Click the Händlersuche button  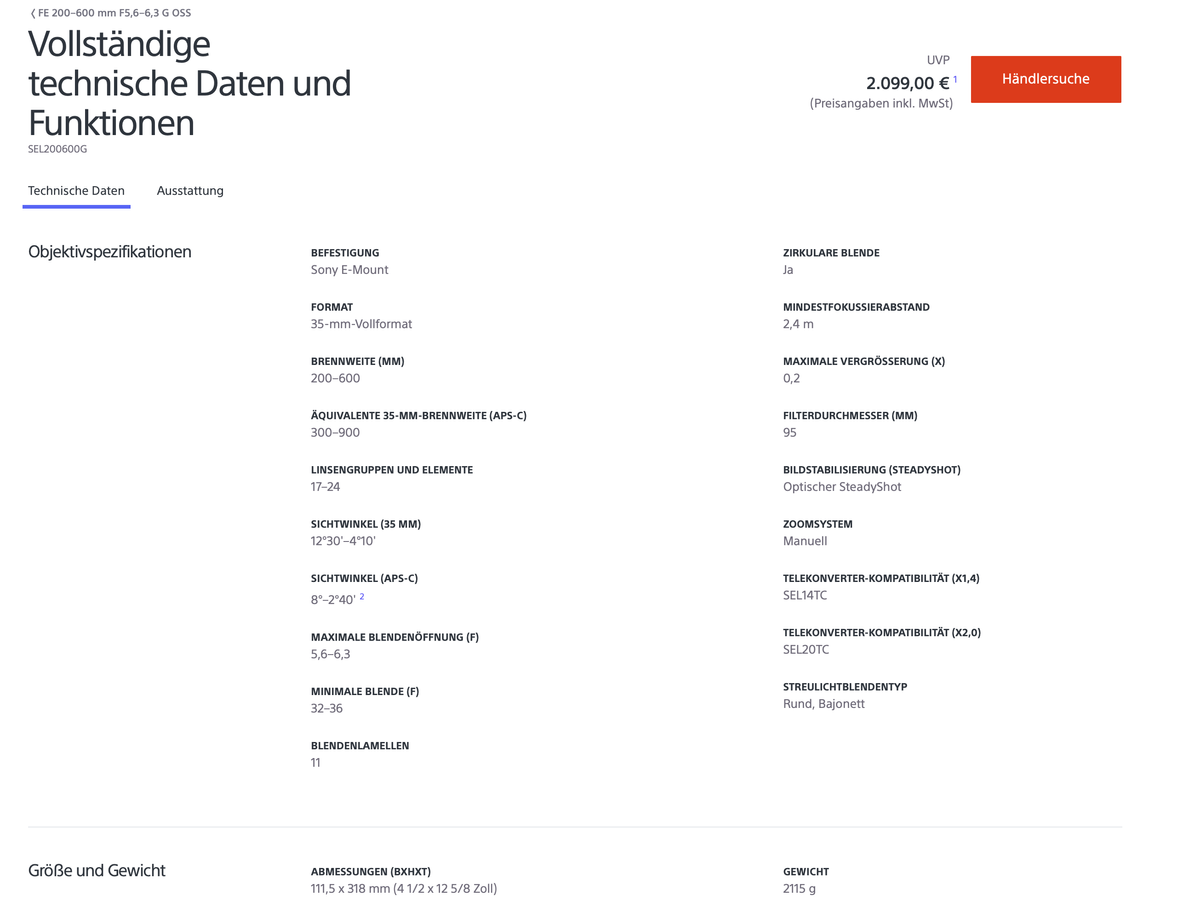point(1046,79)
